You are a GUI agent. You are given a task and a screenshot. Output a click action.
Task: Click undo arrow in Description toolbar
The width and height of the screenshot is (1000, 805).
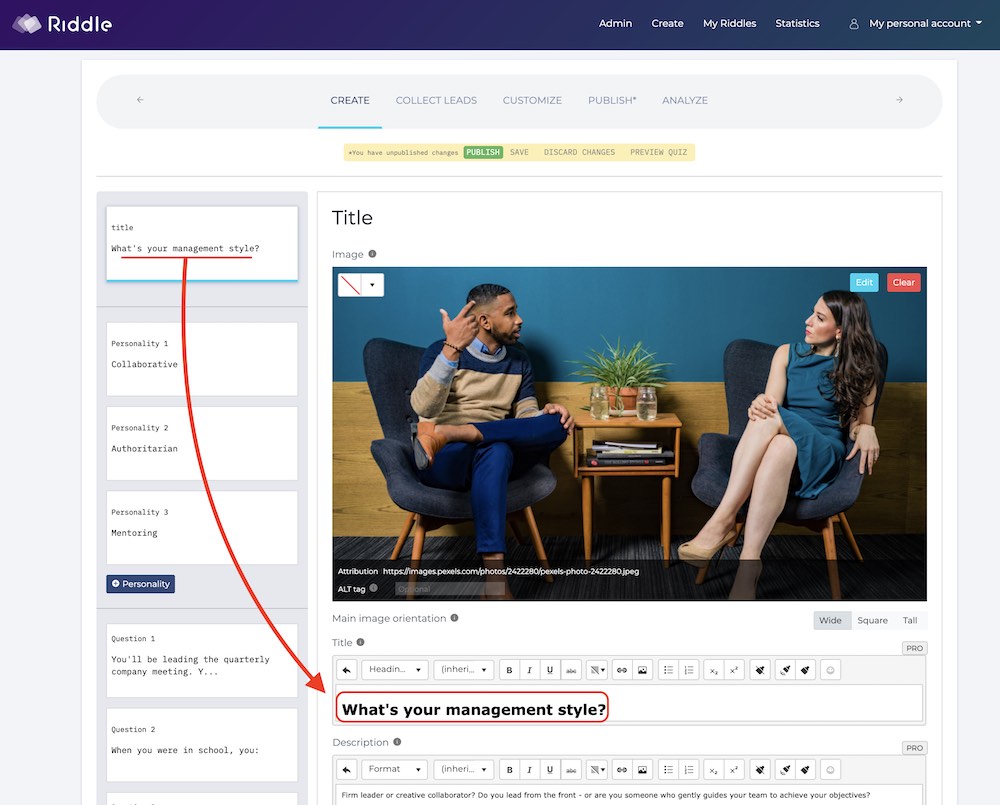tap(346, 769)
